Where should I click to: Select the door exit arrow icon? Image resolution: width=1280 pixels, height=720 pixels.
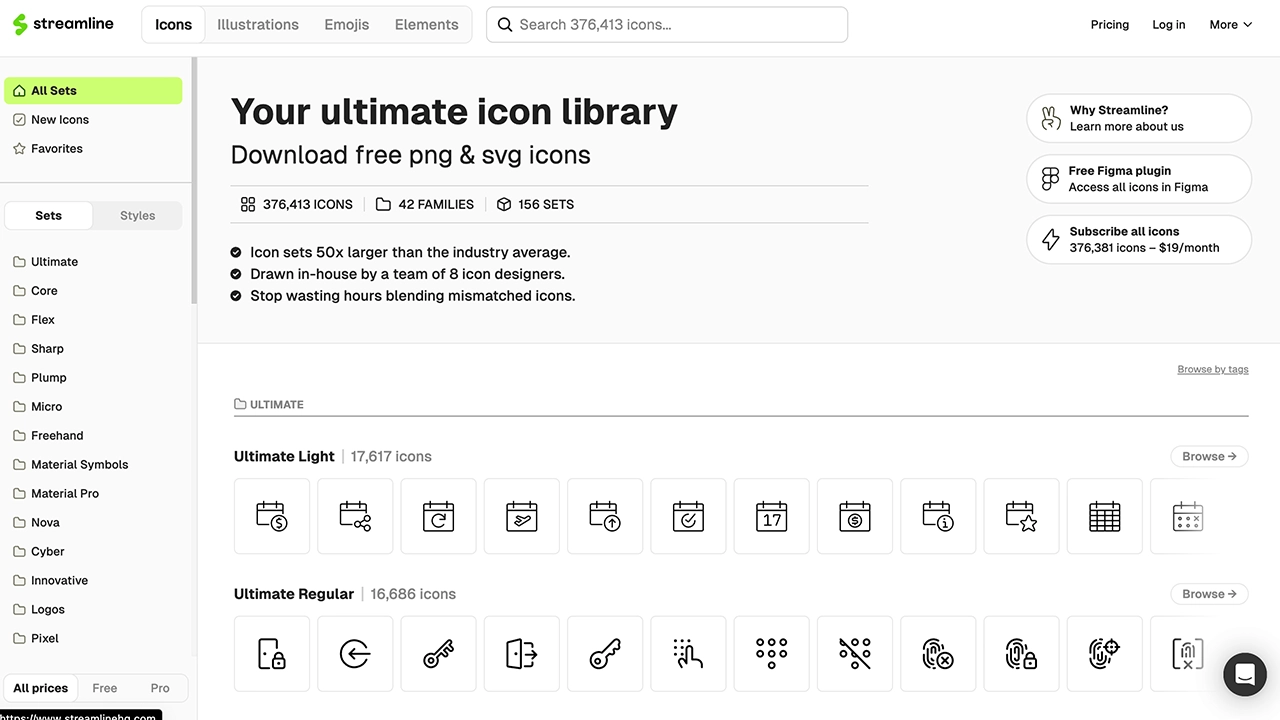pyautogui.click(x=522, y=654)
